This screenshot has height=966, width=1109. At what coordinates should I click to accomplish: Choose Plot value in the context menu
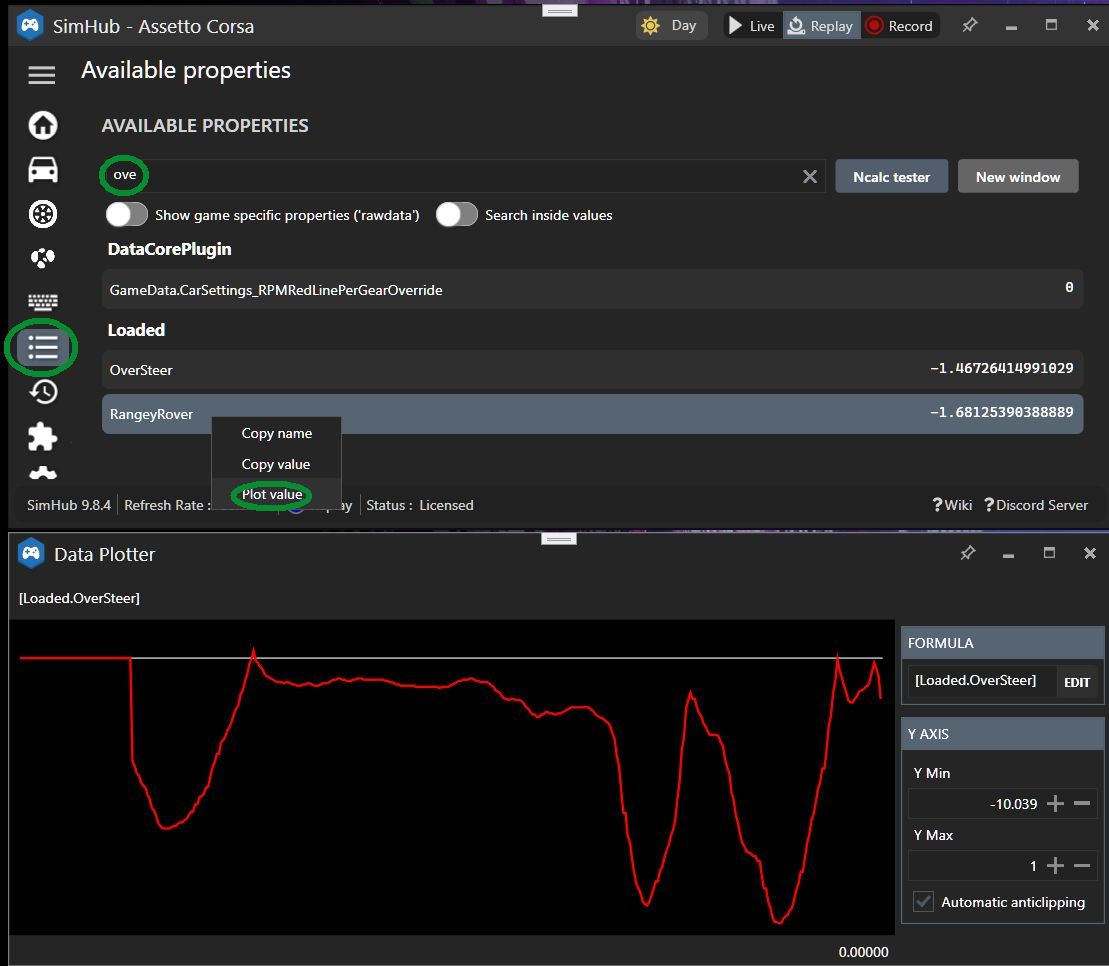272,494
